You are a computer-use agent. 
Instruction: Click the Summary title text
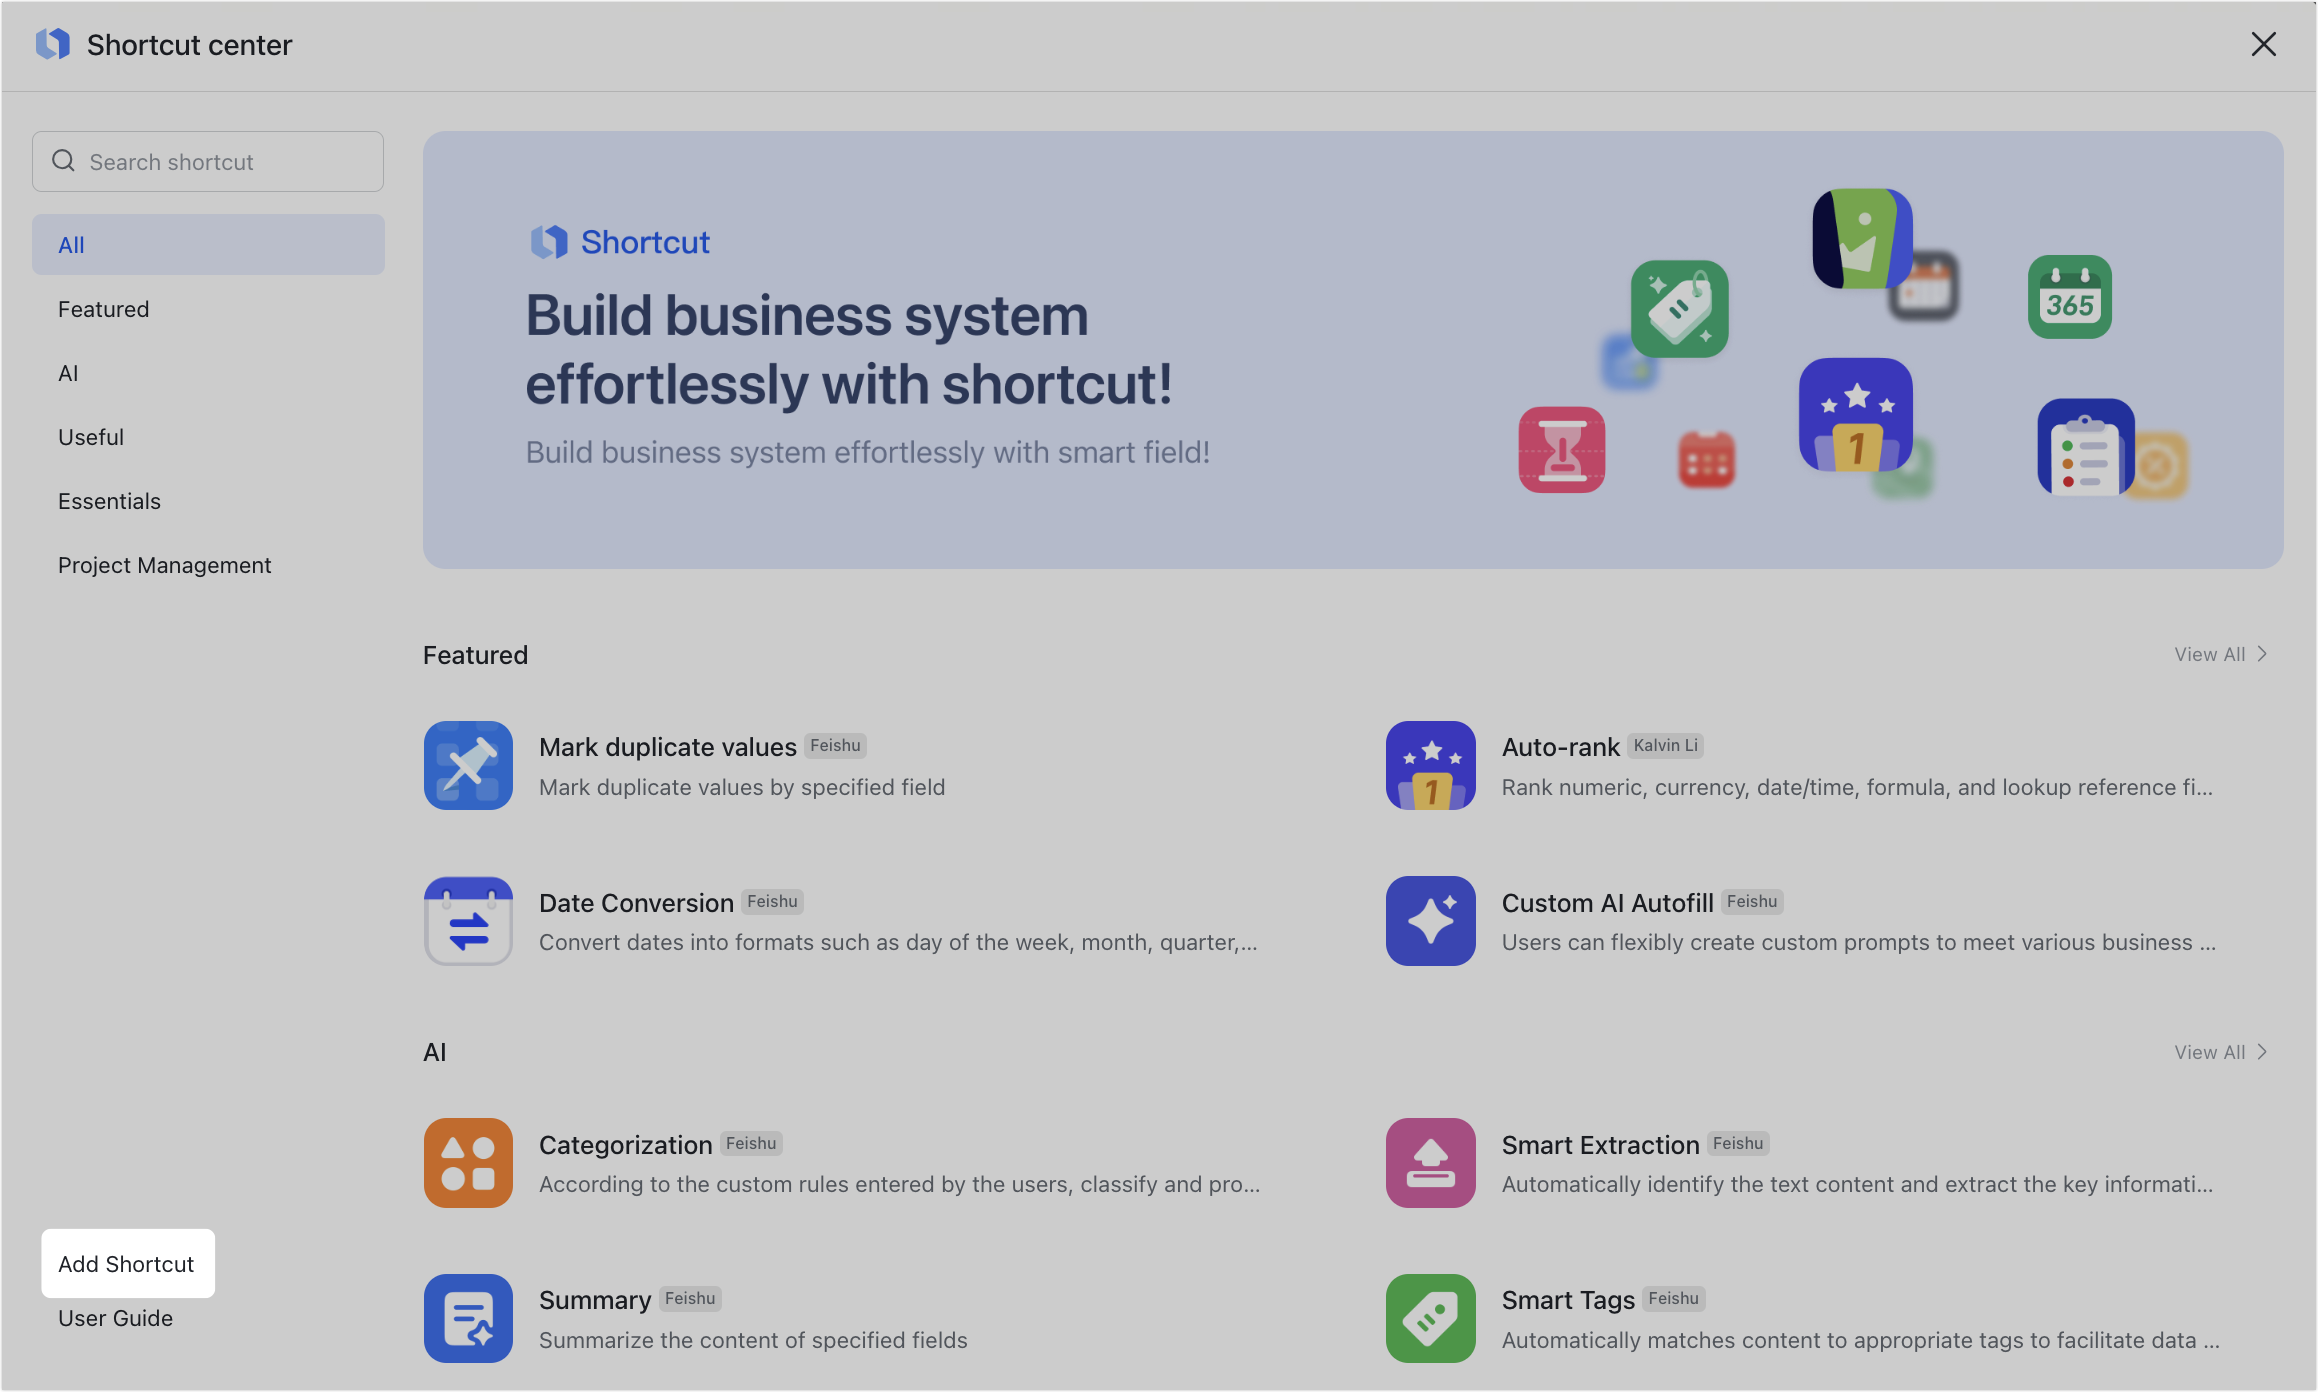click(595, 1299)
